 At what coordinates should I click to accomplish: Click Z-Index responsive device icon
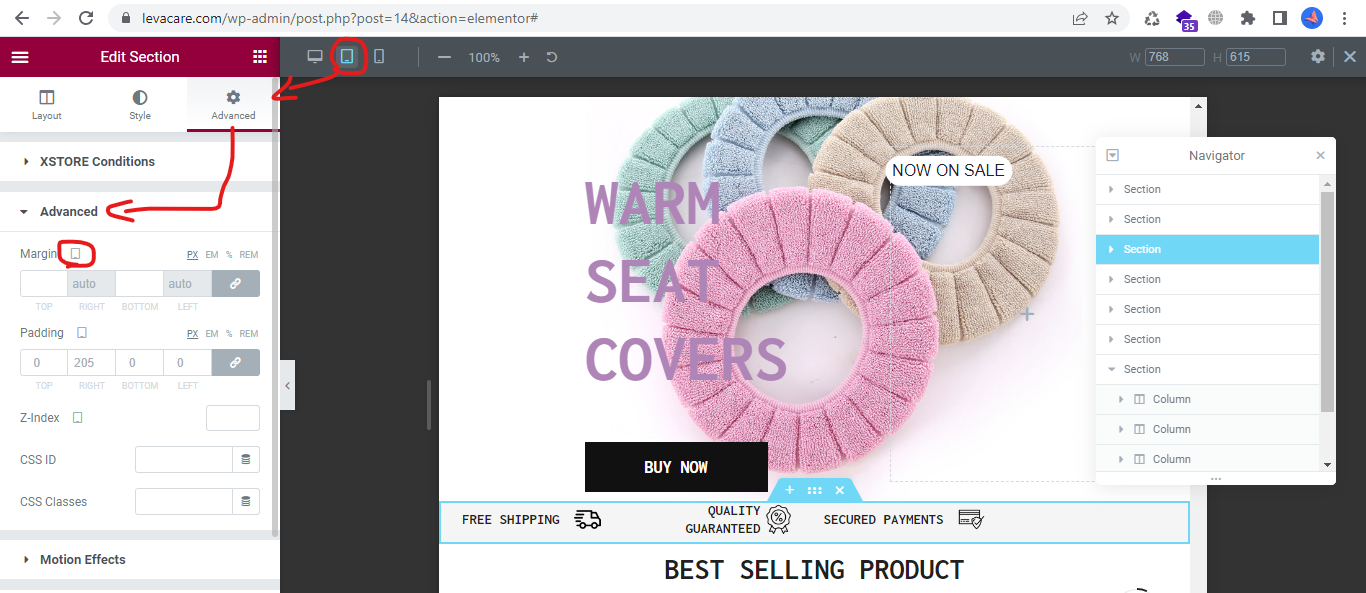coord(78,418)
